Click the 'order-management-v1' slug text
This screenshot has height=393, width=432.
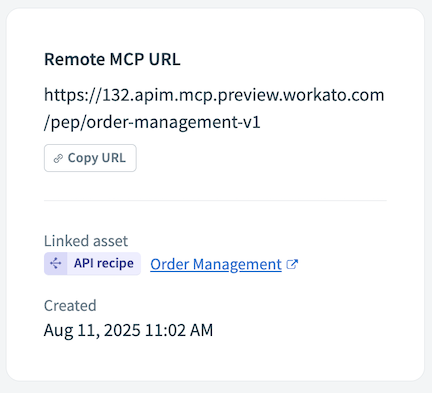pos(173,122)
